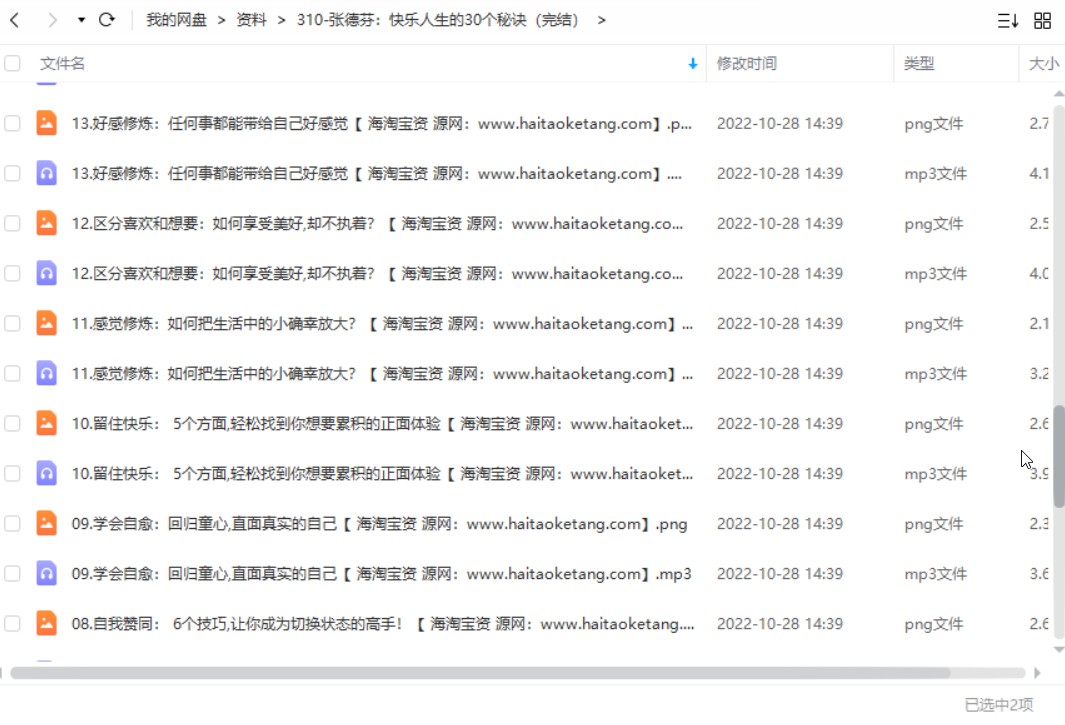Click audio icon of 12.区分喜欢和想要 mp3
This screenshot has height=725, width=1065.
point(46,273)
